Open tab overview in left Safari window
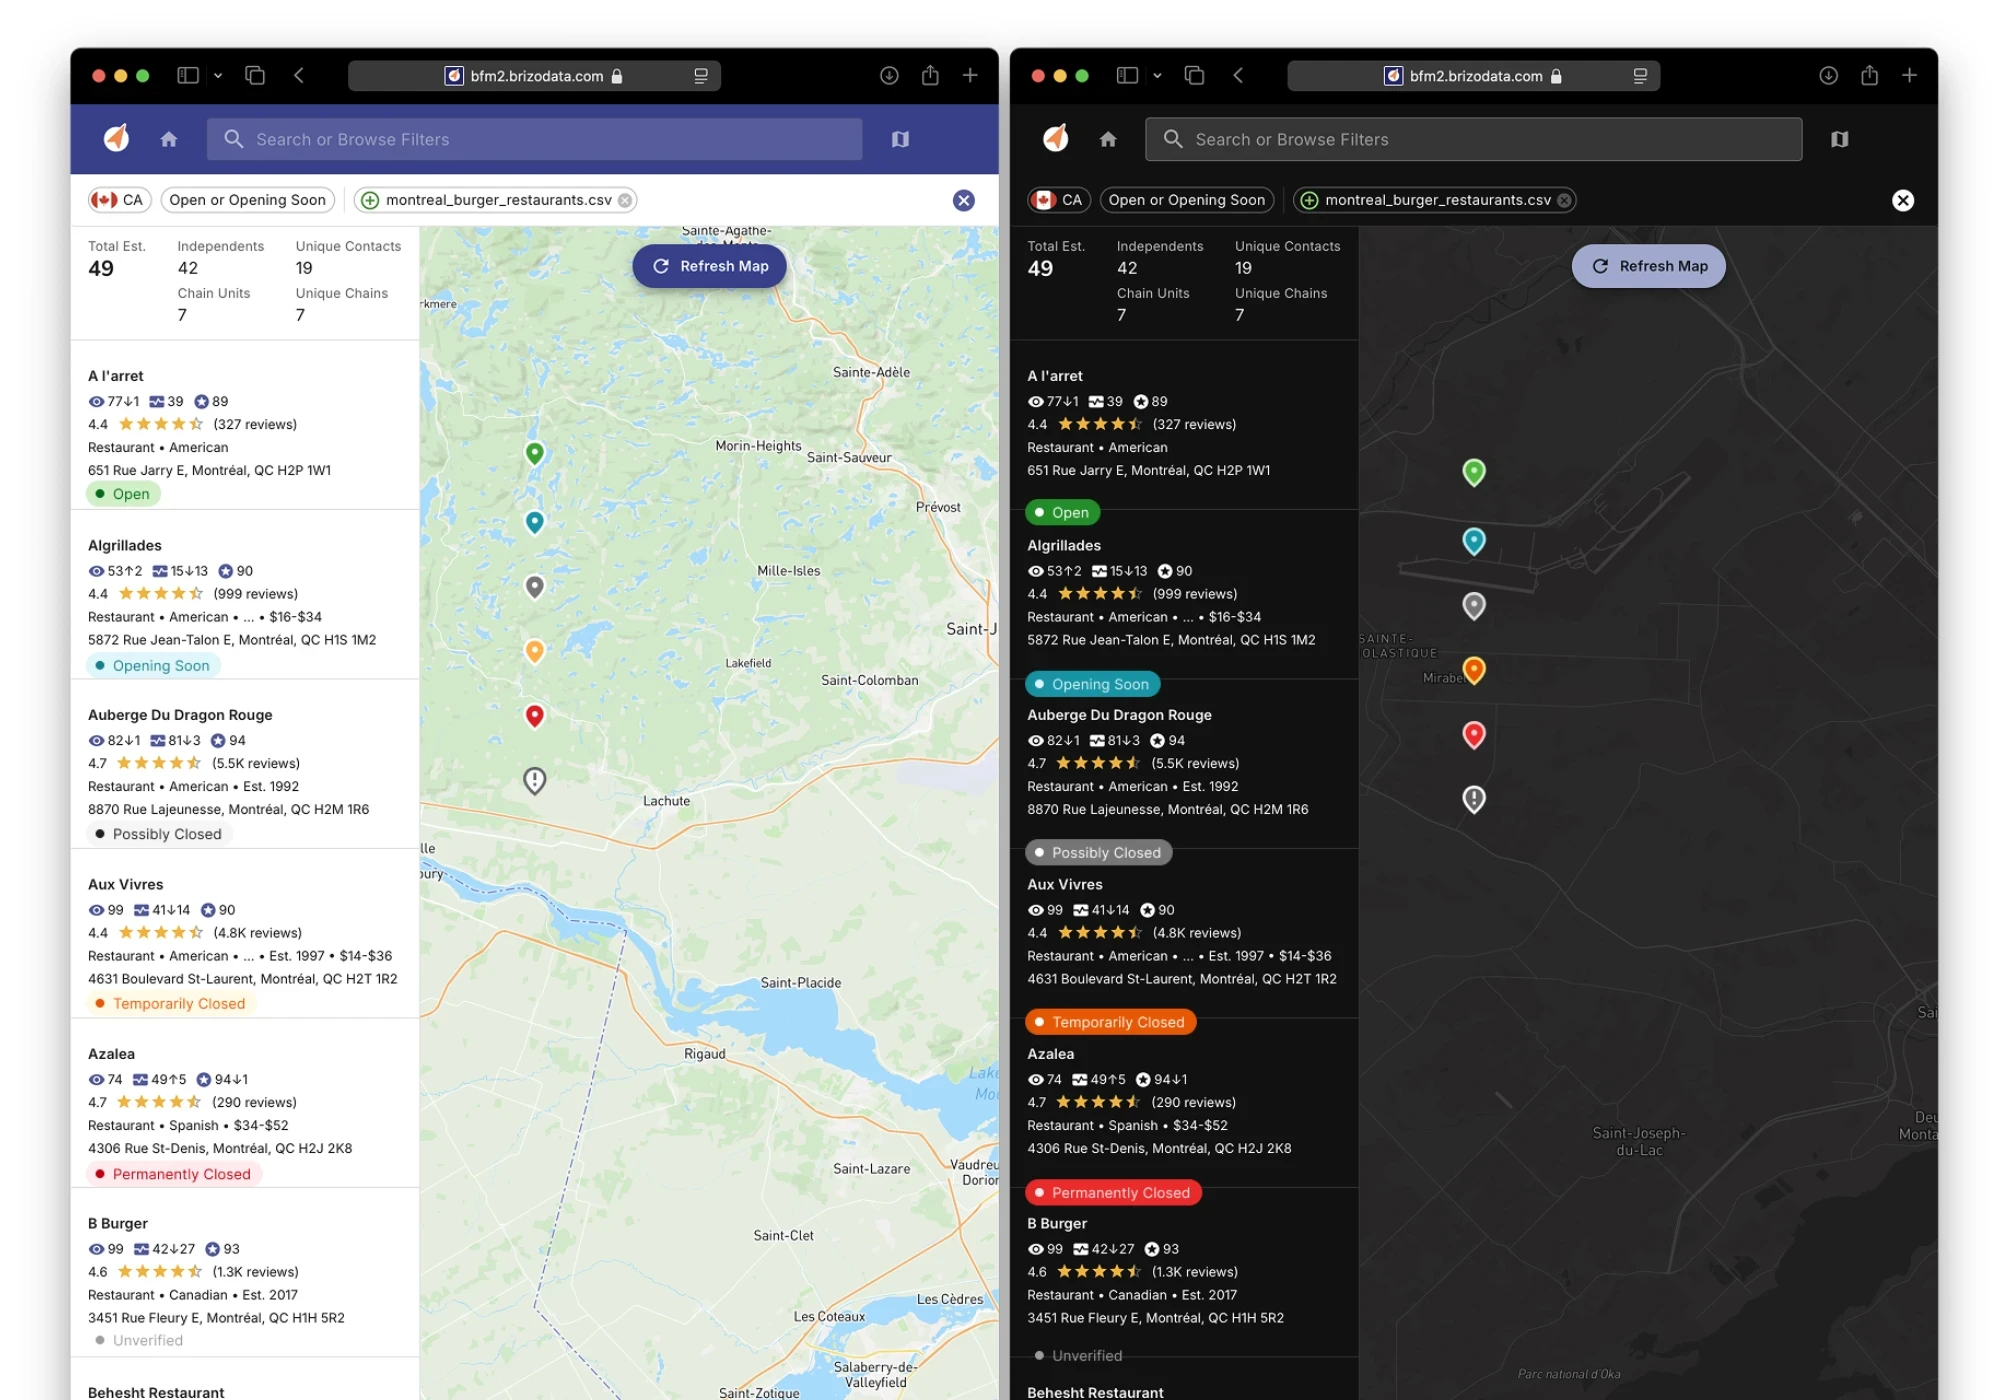 point(255,75)
